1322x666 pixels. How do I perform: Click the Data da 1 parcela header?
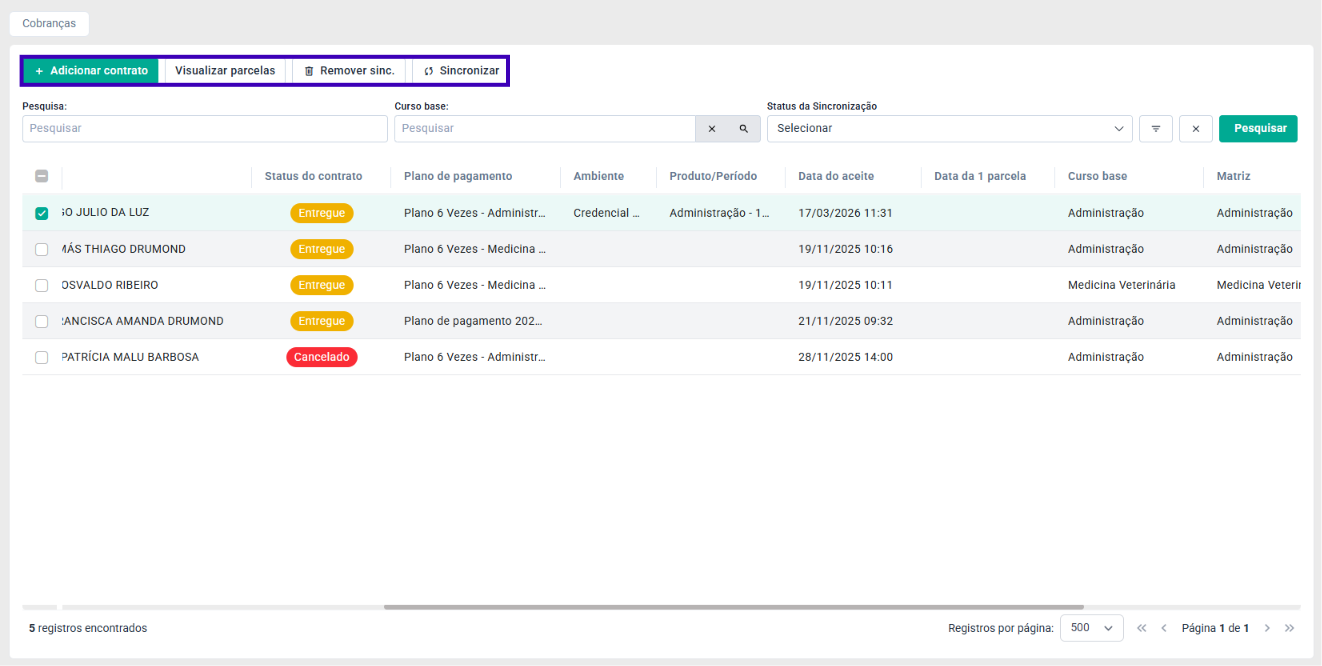(x=980, y=176)
